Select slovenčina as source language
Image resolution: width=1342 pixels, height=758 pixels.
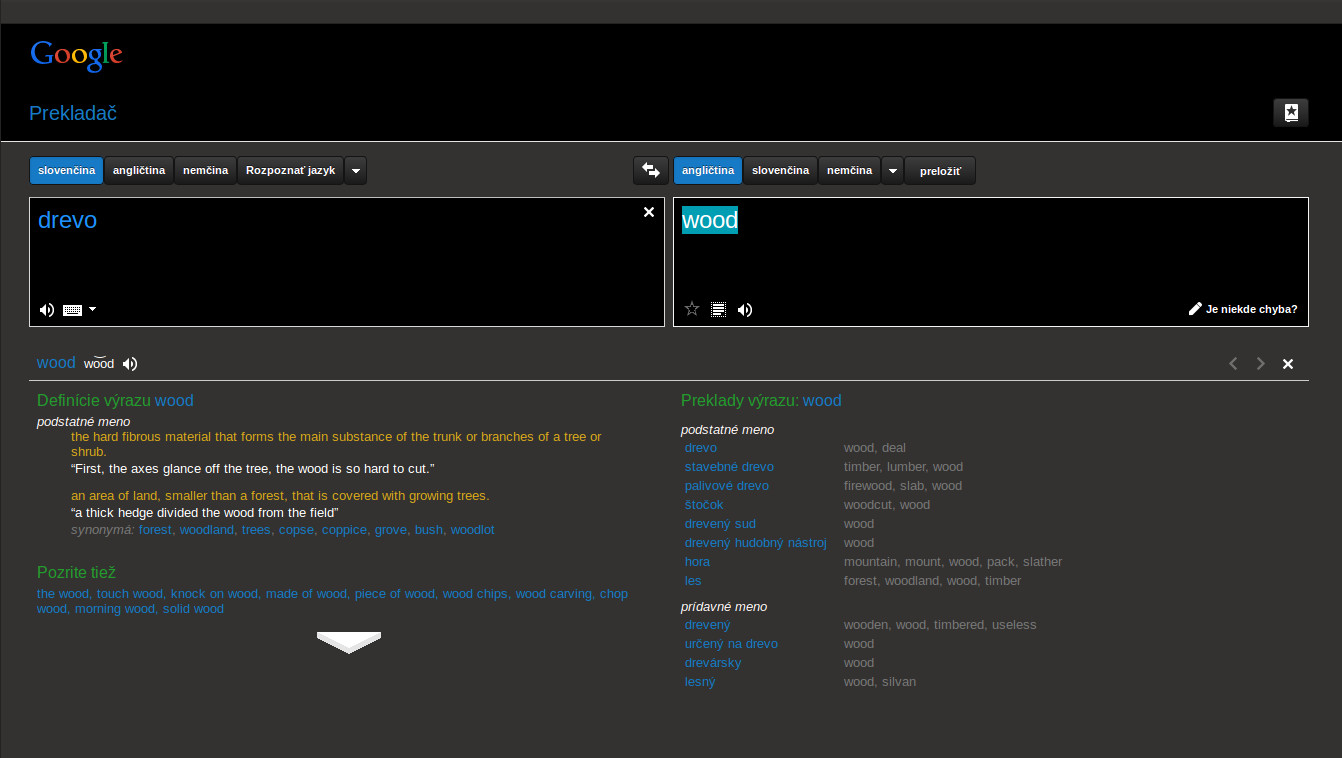tap(67, 171)
